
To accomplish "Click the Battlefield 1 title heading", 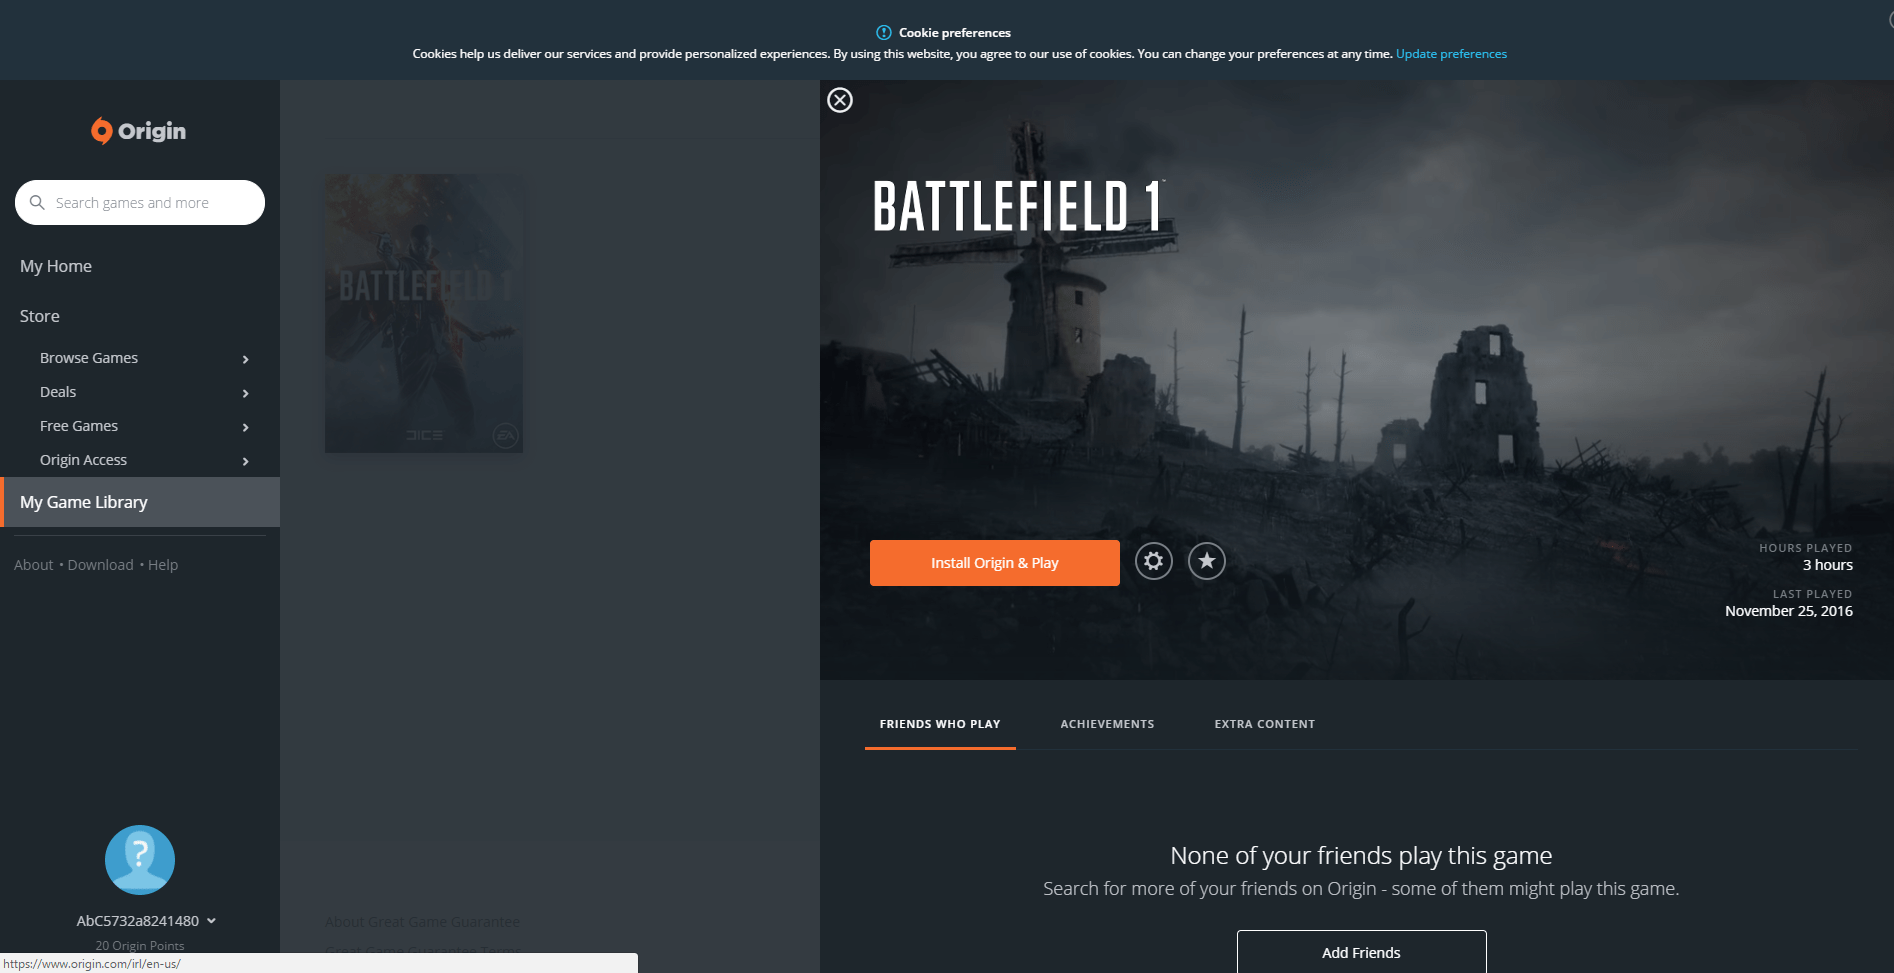I will (1018, 207).
